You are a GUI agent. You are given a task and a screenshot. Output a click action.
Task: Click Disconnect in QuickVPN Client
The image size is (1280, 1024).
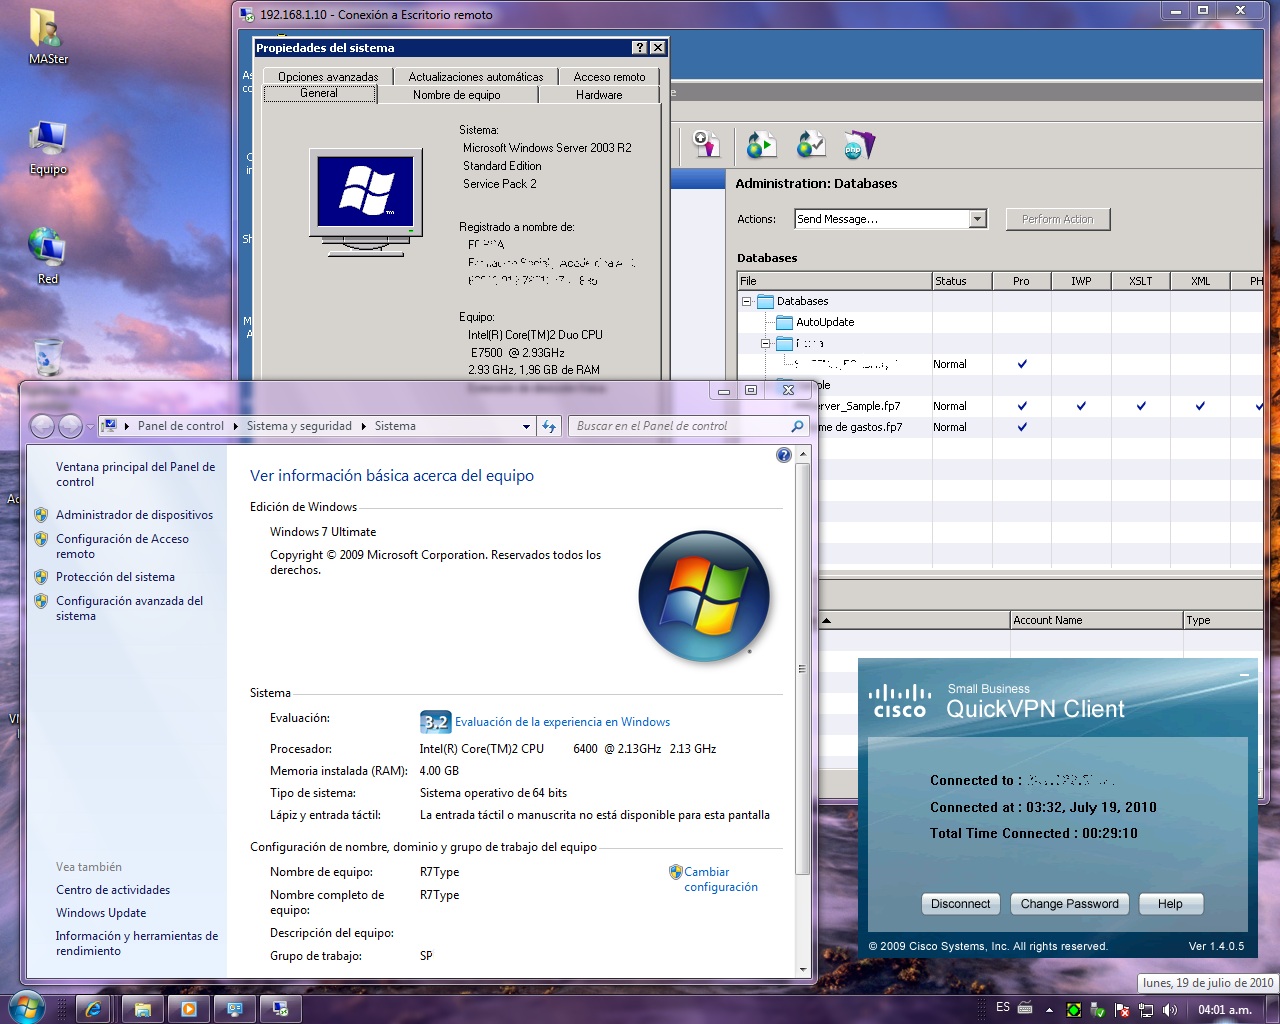tap(960, 904)
